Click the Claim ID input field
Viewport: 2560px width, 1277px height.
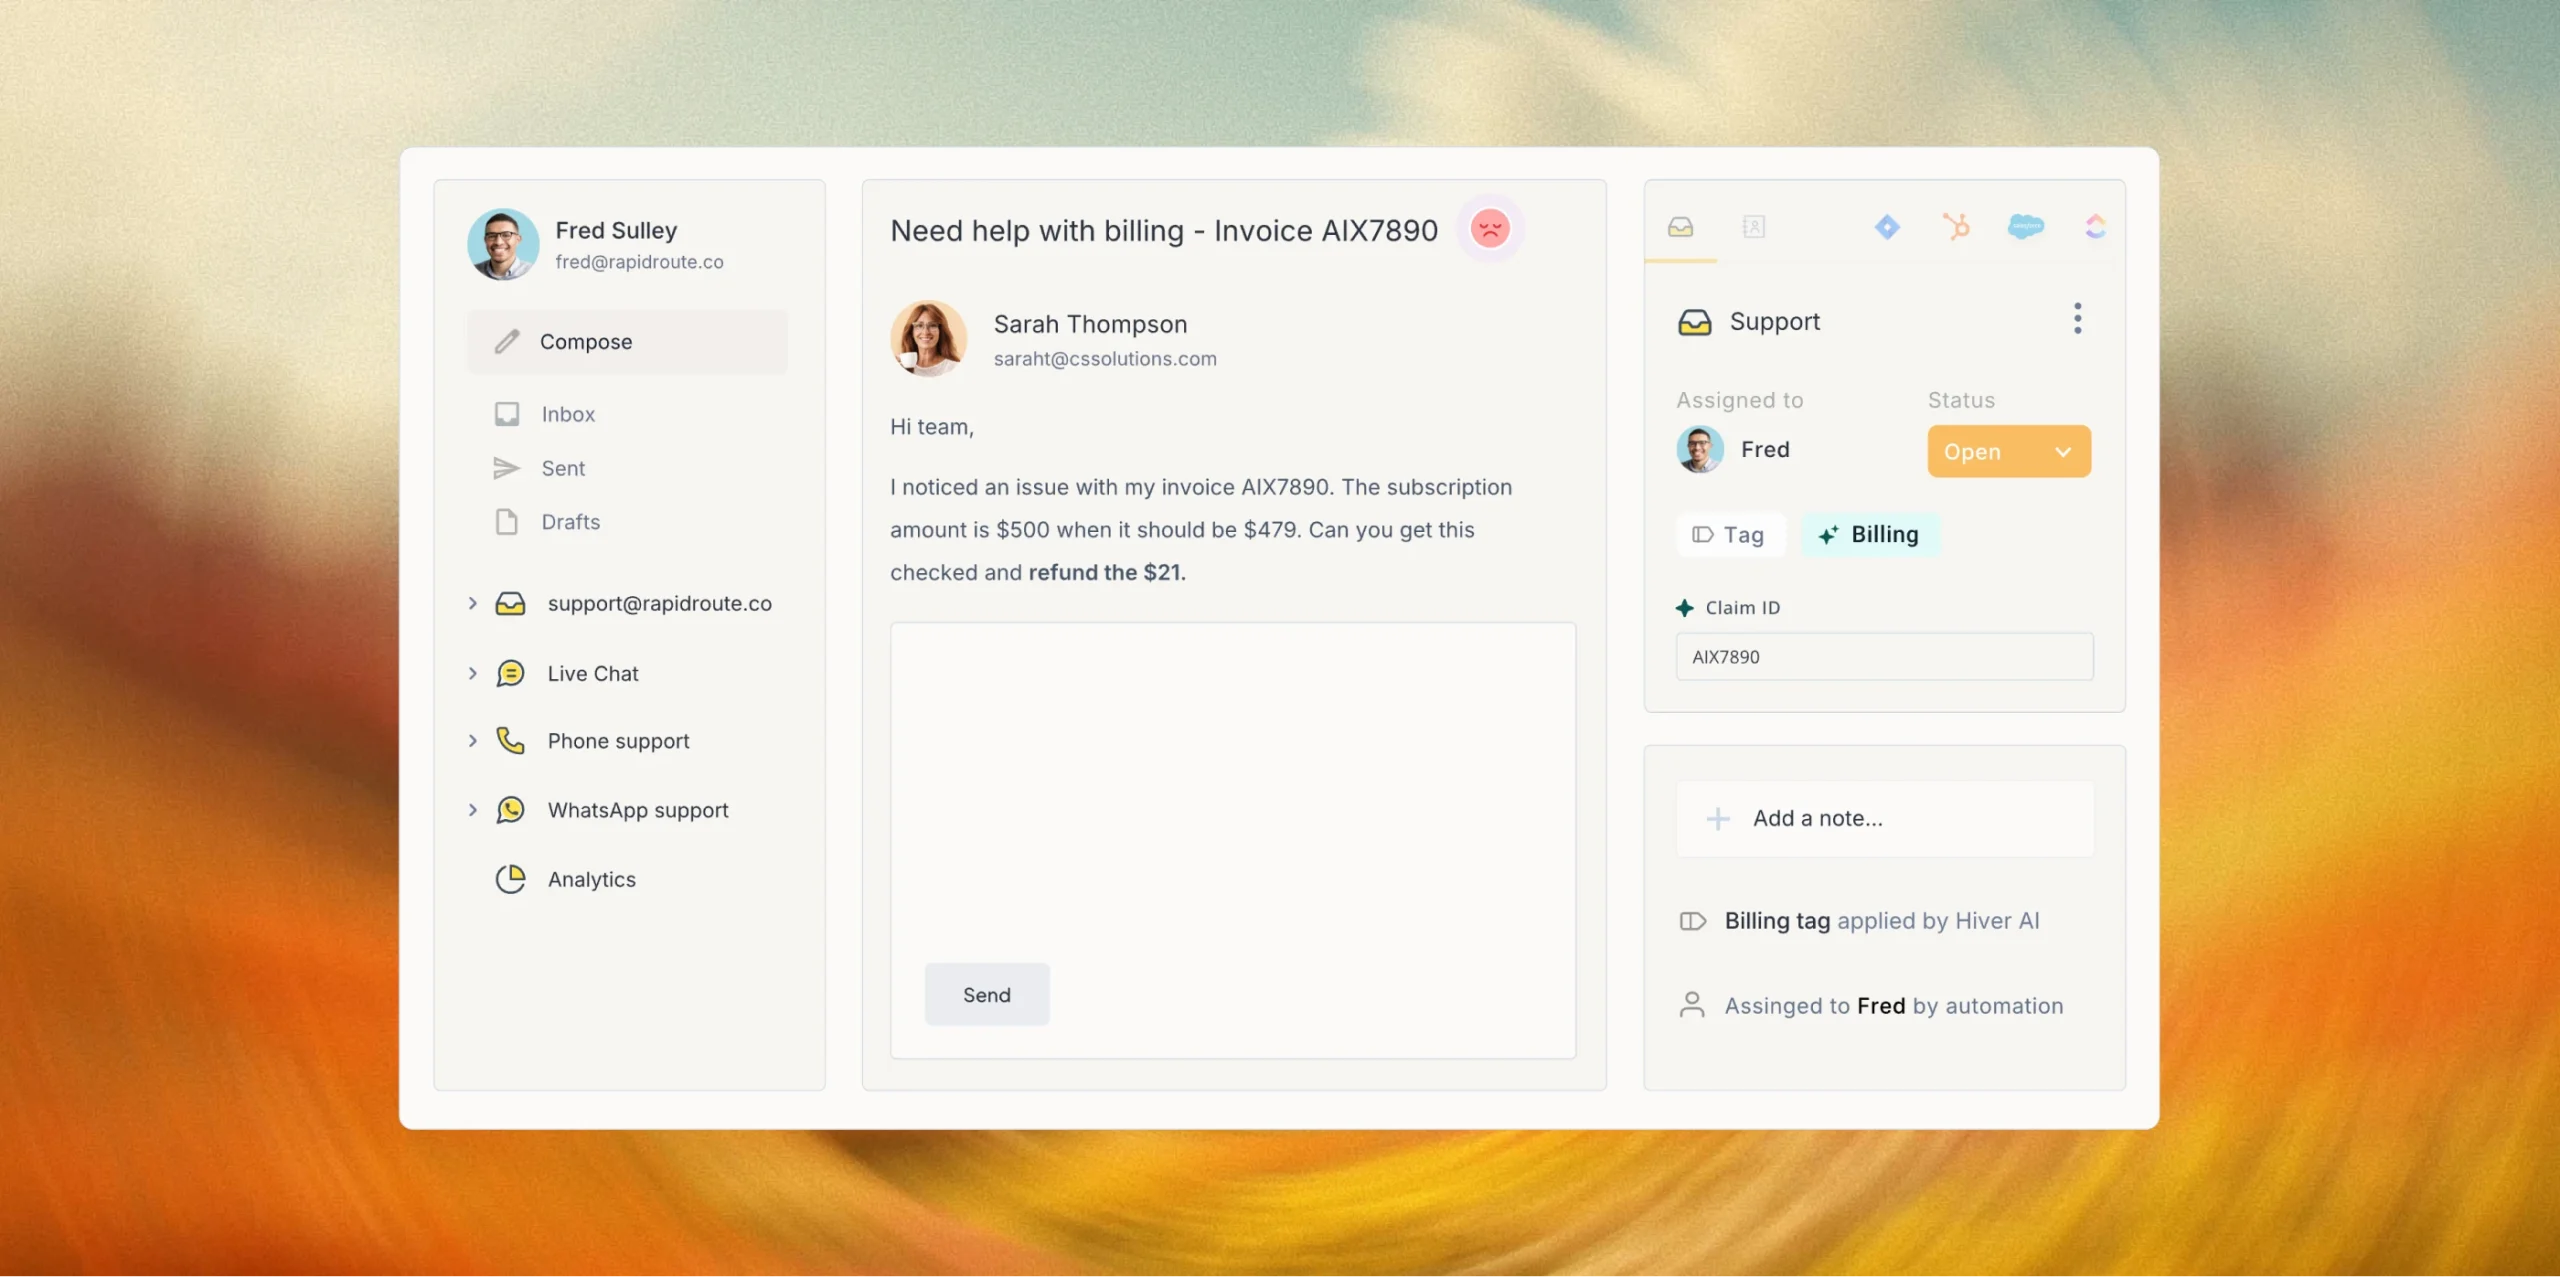pos(1884,657)
